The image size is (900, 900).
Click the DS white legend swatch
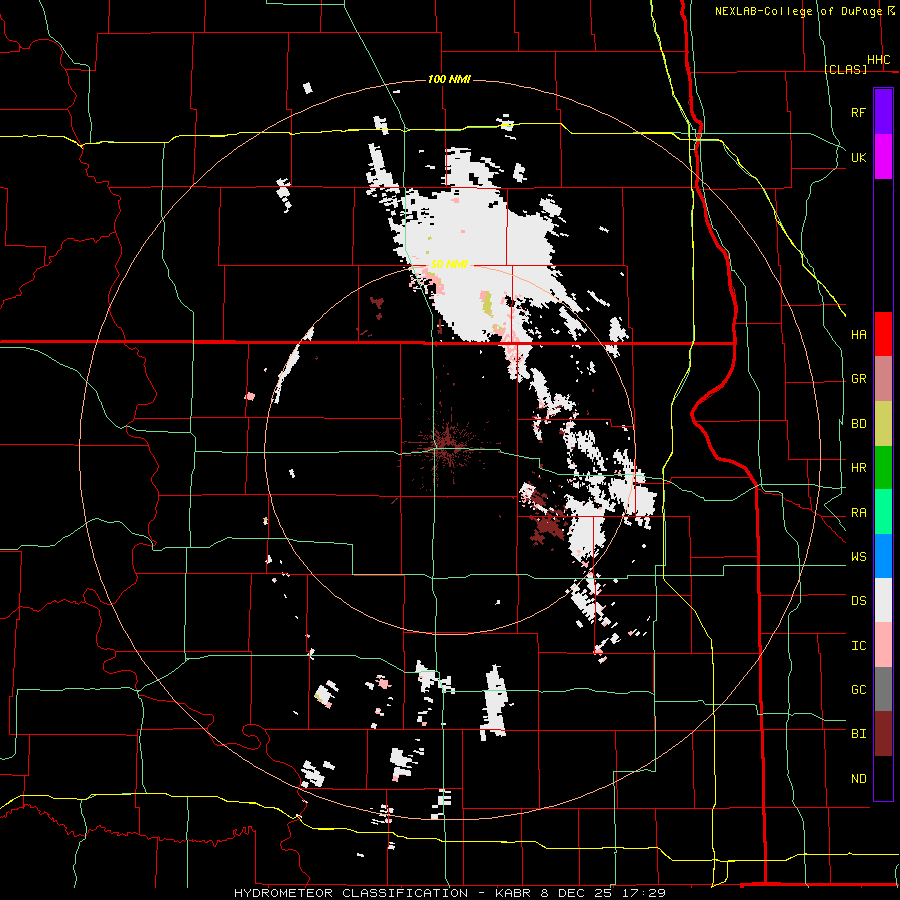point(883,600)
